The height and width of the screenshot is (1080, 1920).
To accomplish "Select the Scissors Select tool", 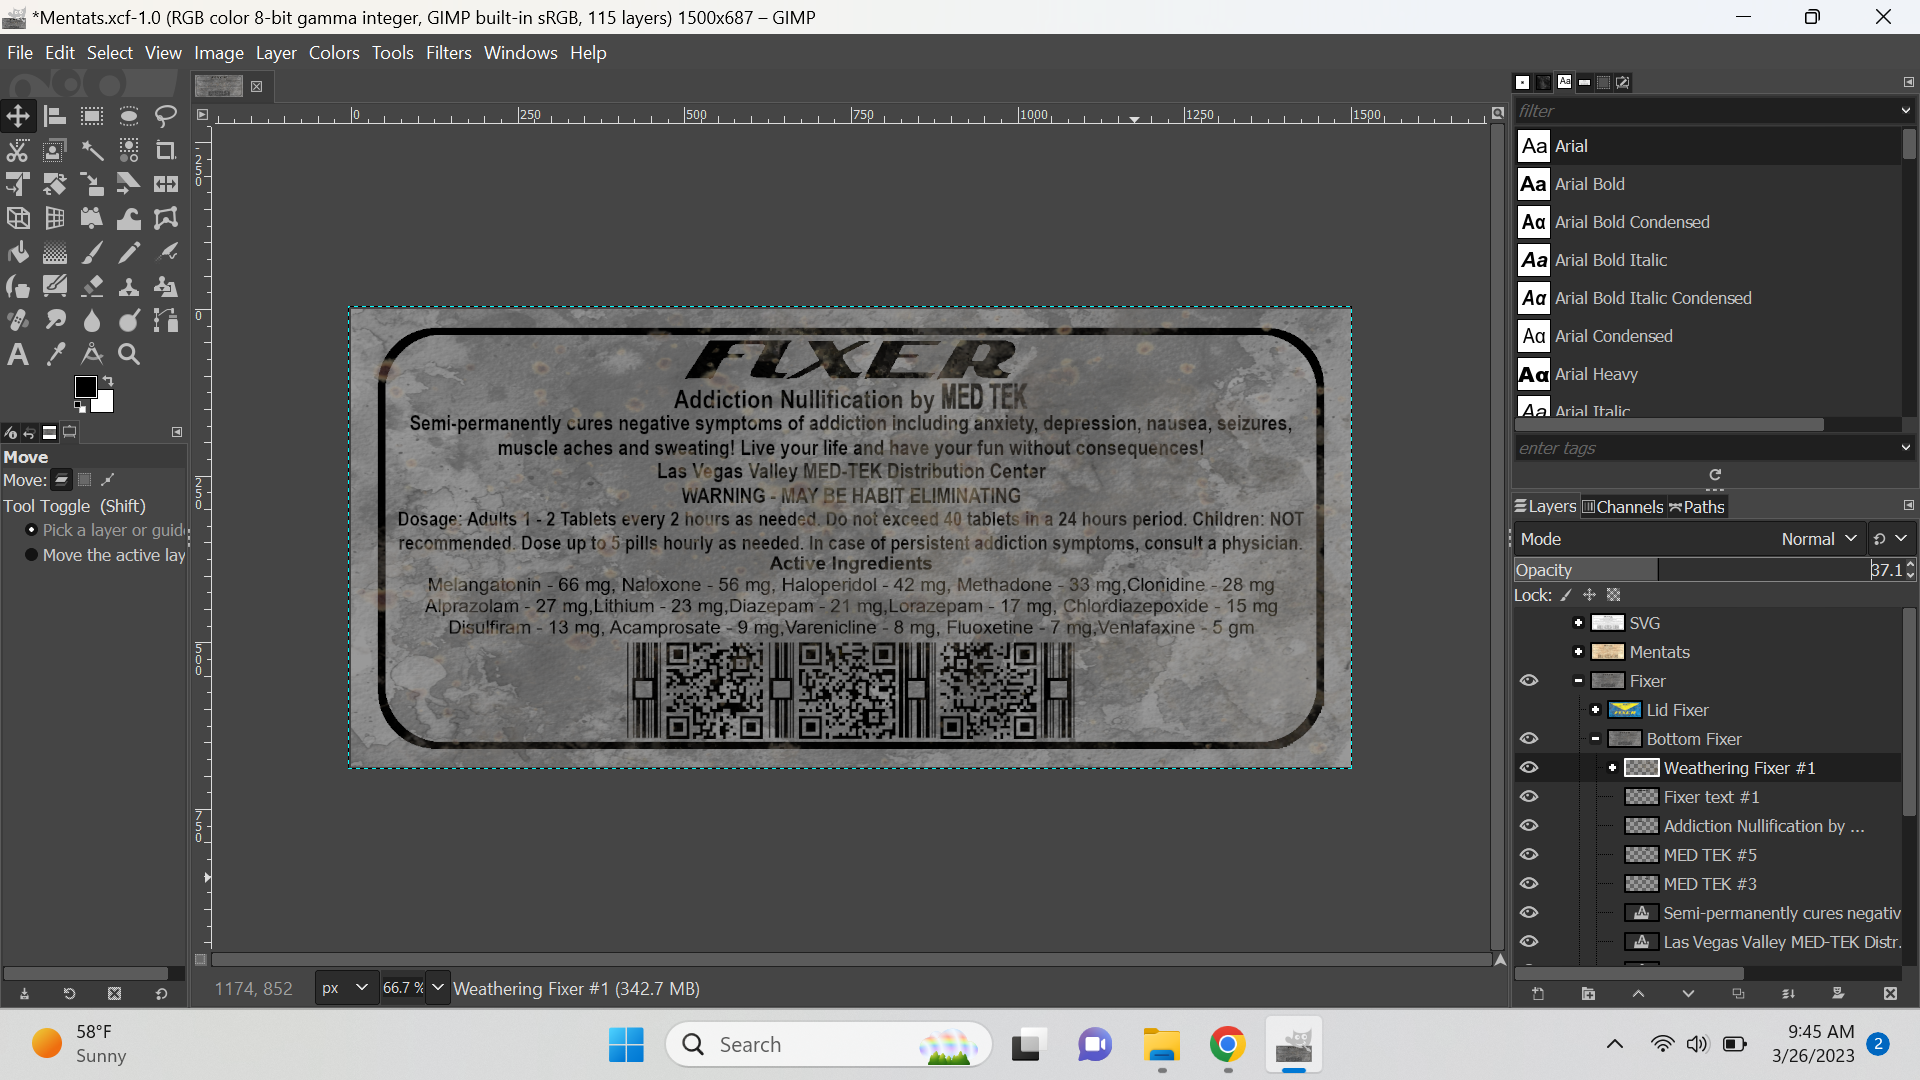I will click(18, 150).
